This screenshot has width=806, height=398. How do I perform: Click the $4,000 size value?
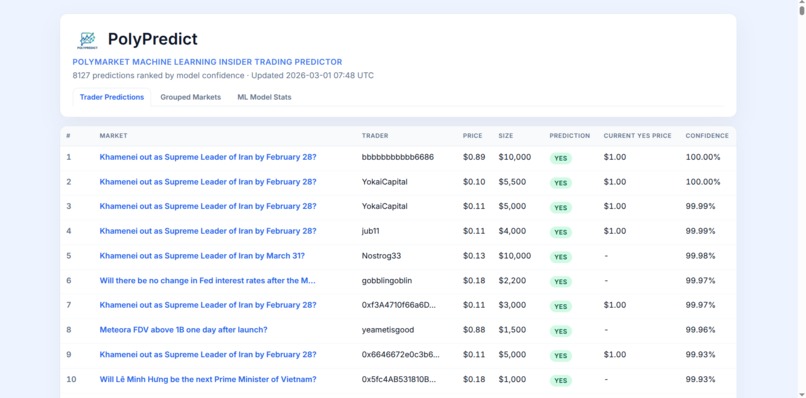pos(512,231)
